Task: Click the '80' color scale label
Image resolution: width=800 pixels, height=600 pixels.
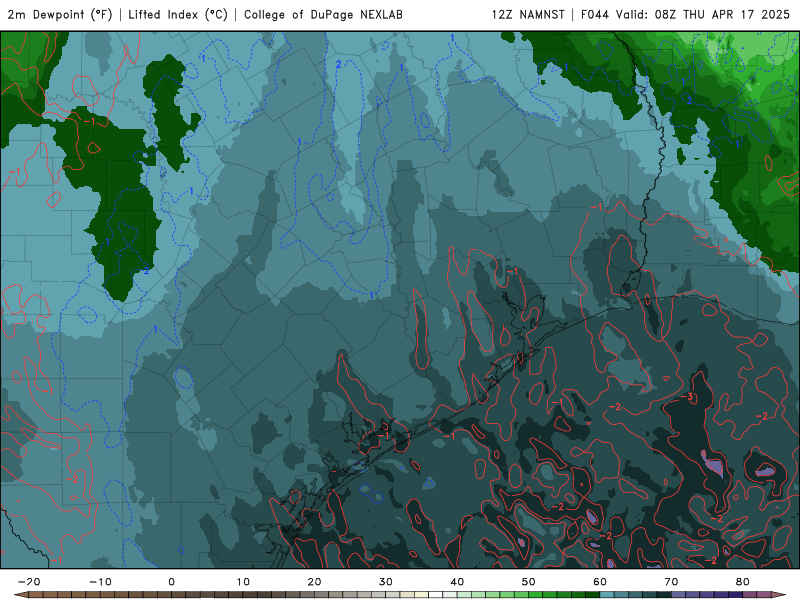Action: pos(743,582)
